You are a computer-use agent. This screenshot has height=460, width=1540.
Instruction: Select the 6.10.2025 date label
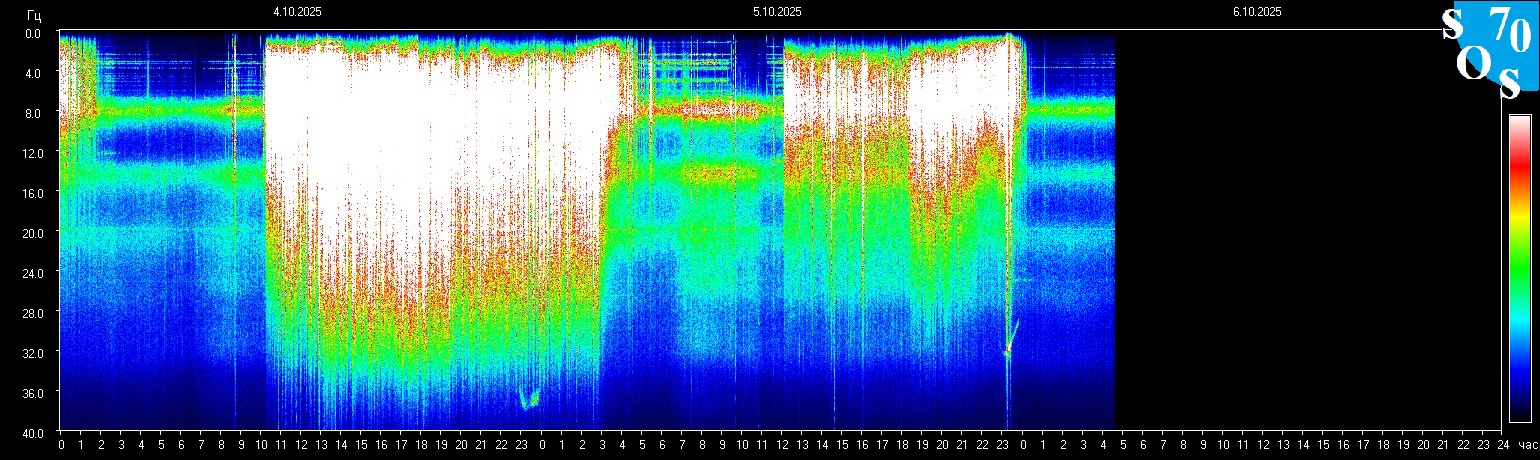click(1257, 12)
